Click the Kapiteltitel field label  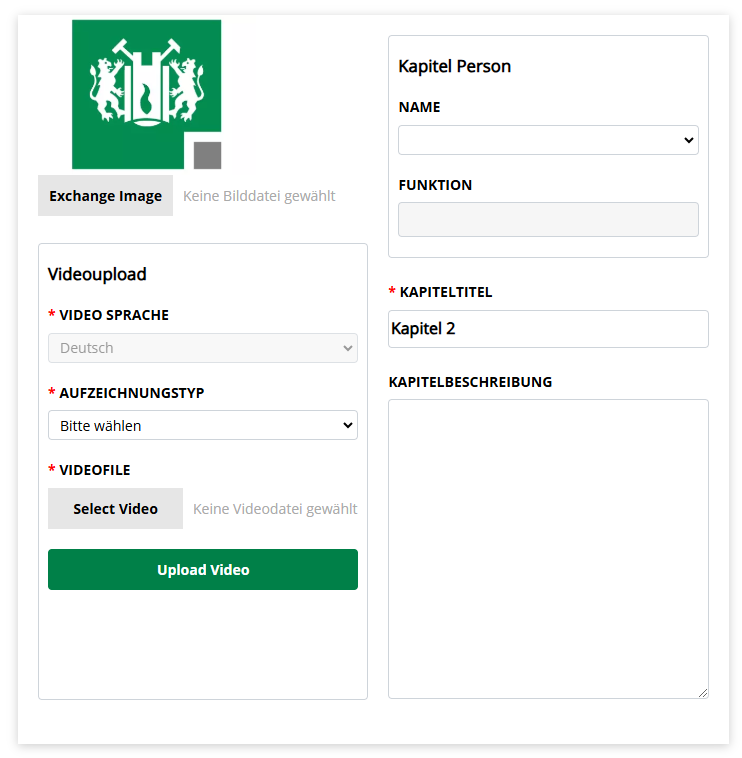click(446, 293)
